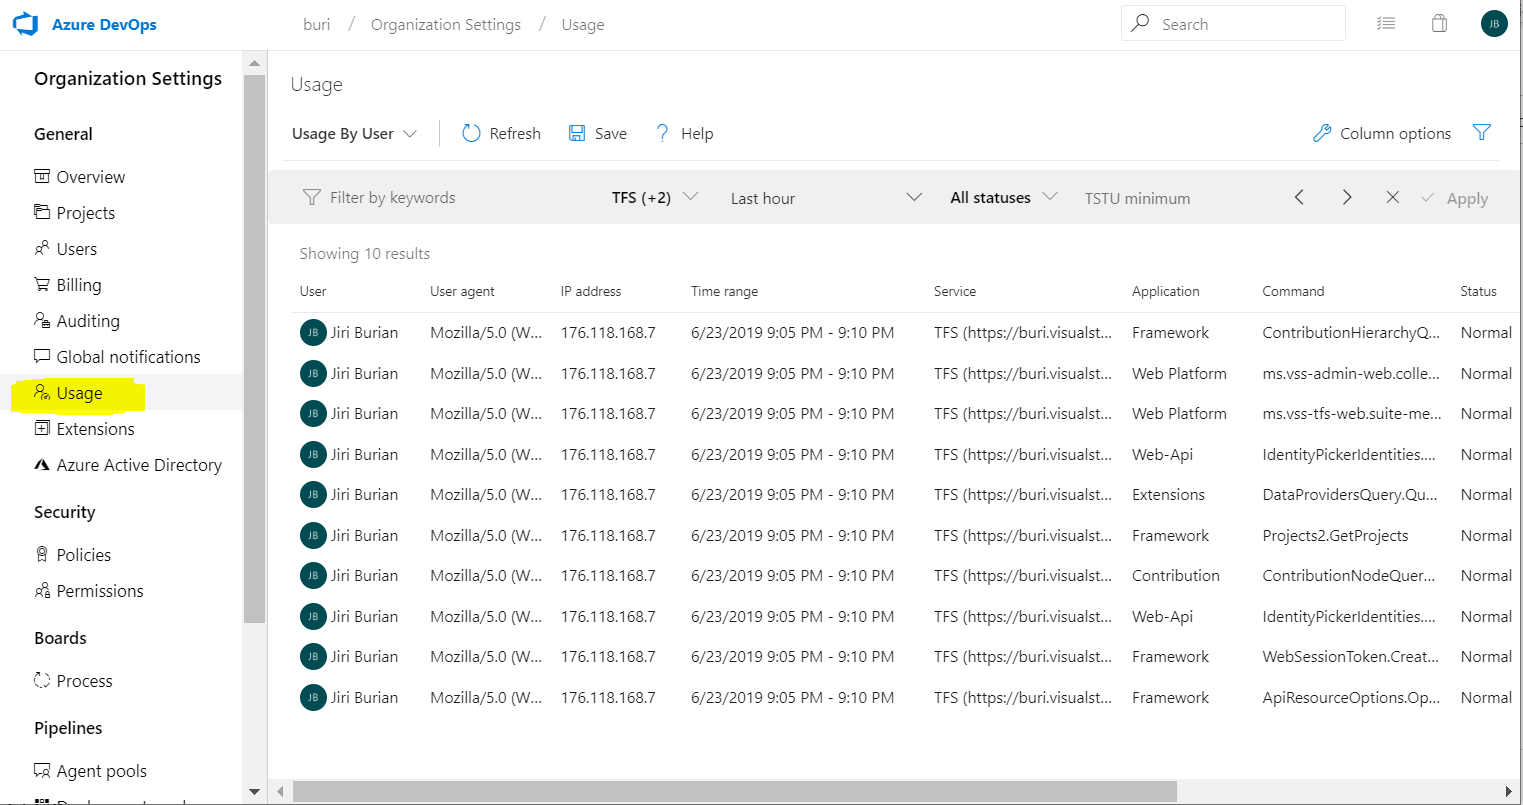Open the Azure DevOps home logo

point(25,24)
